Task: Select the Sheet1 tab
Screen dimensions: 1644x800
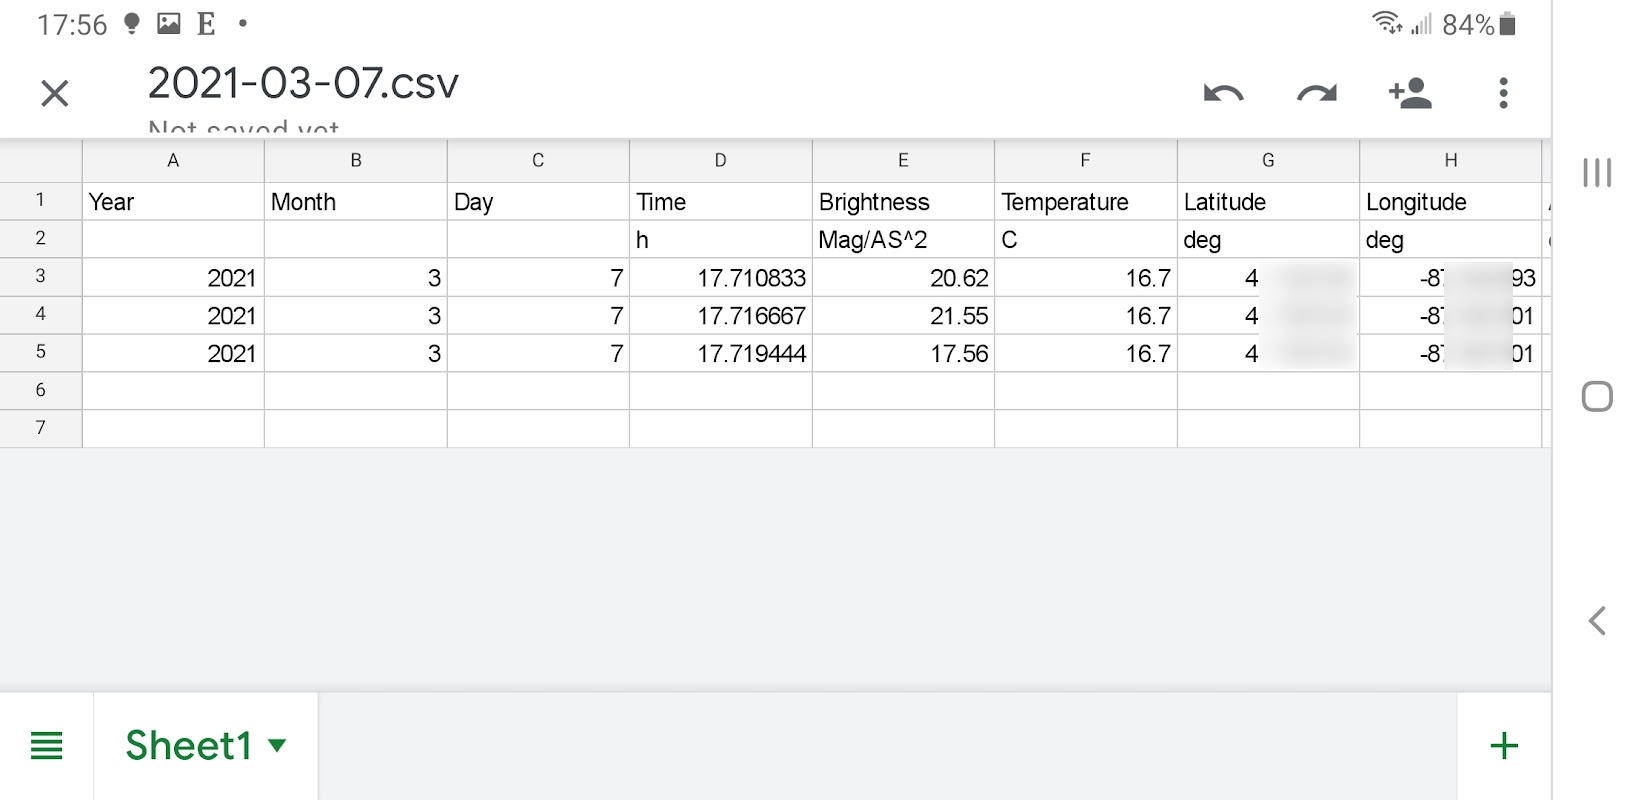Action: (x=188, y=746)
